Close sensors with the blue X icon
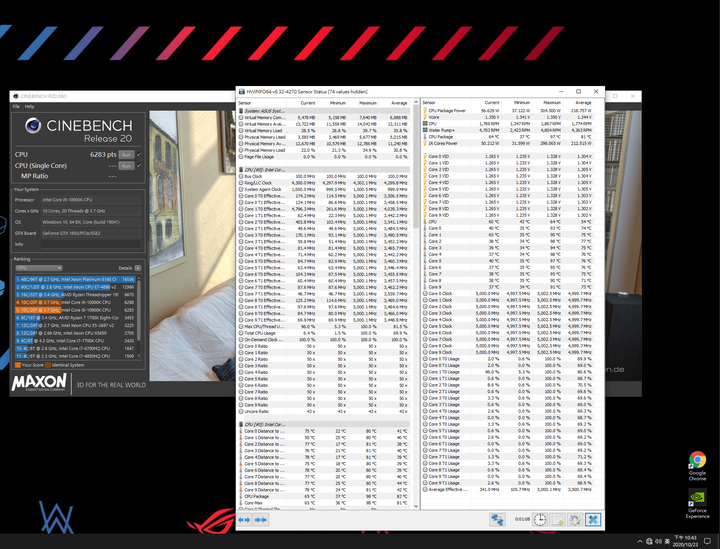Viewport: 720px width, 549px height. 593,519
